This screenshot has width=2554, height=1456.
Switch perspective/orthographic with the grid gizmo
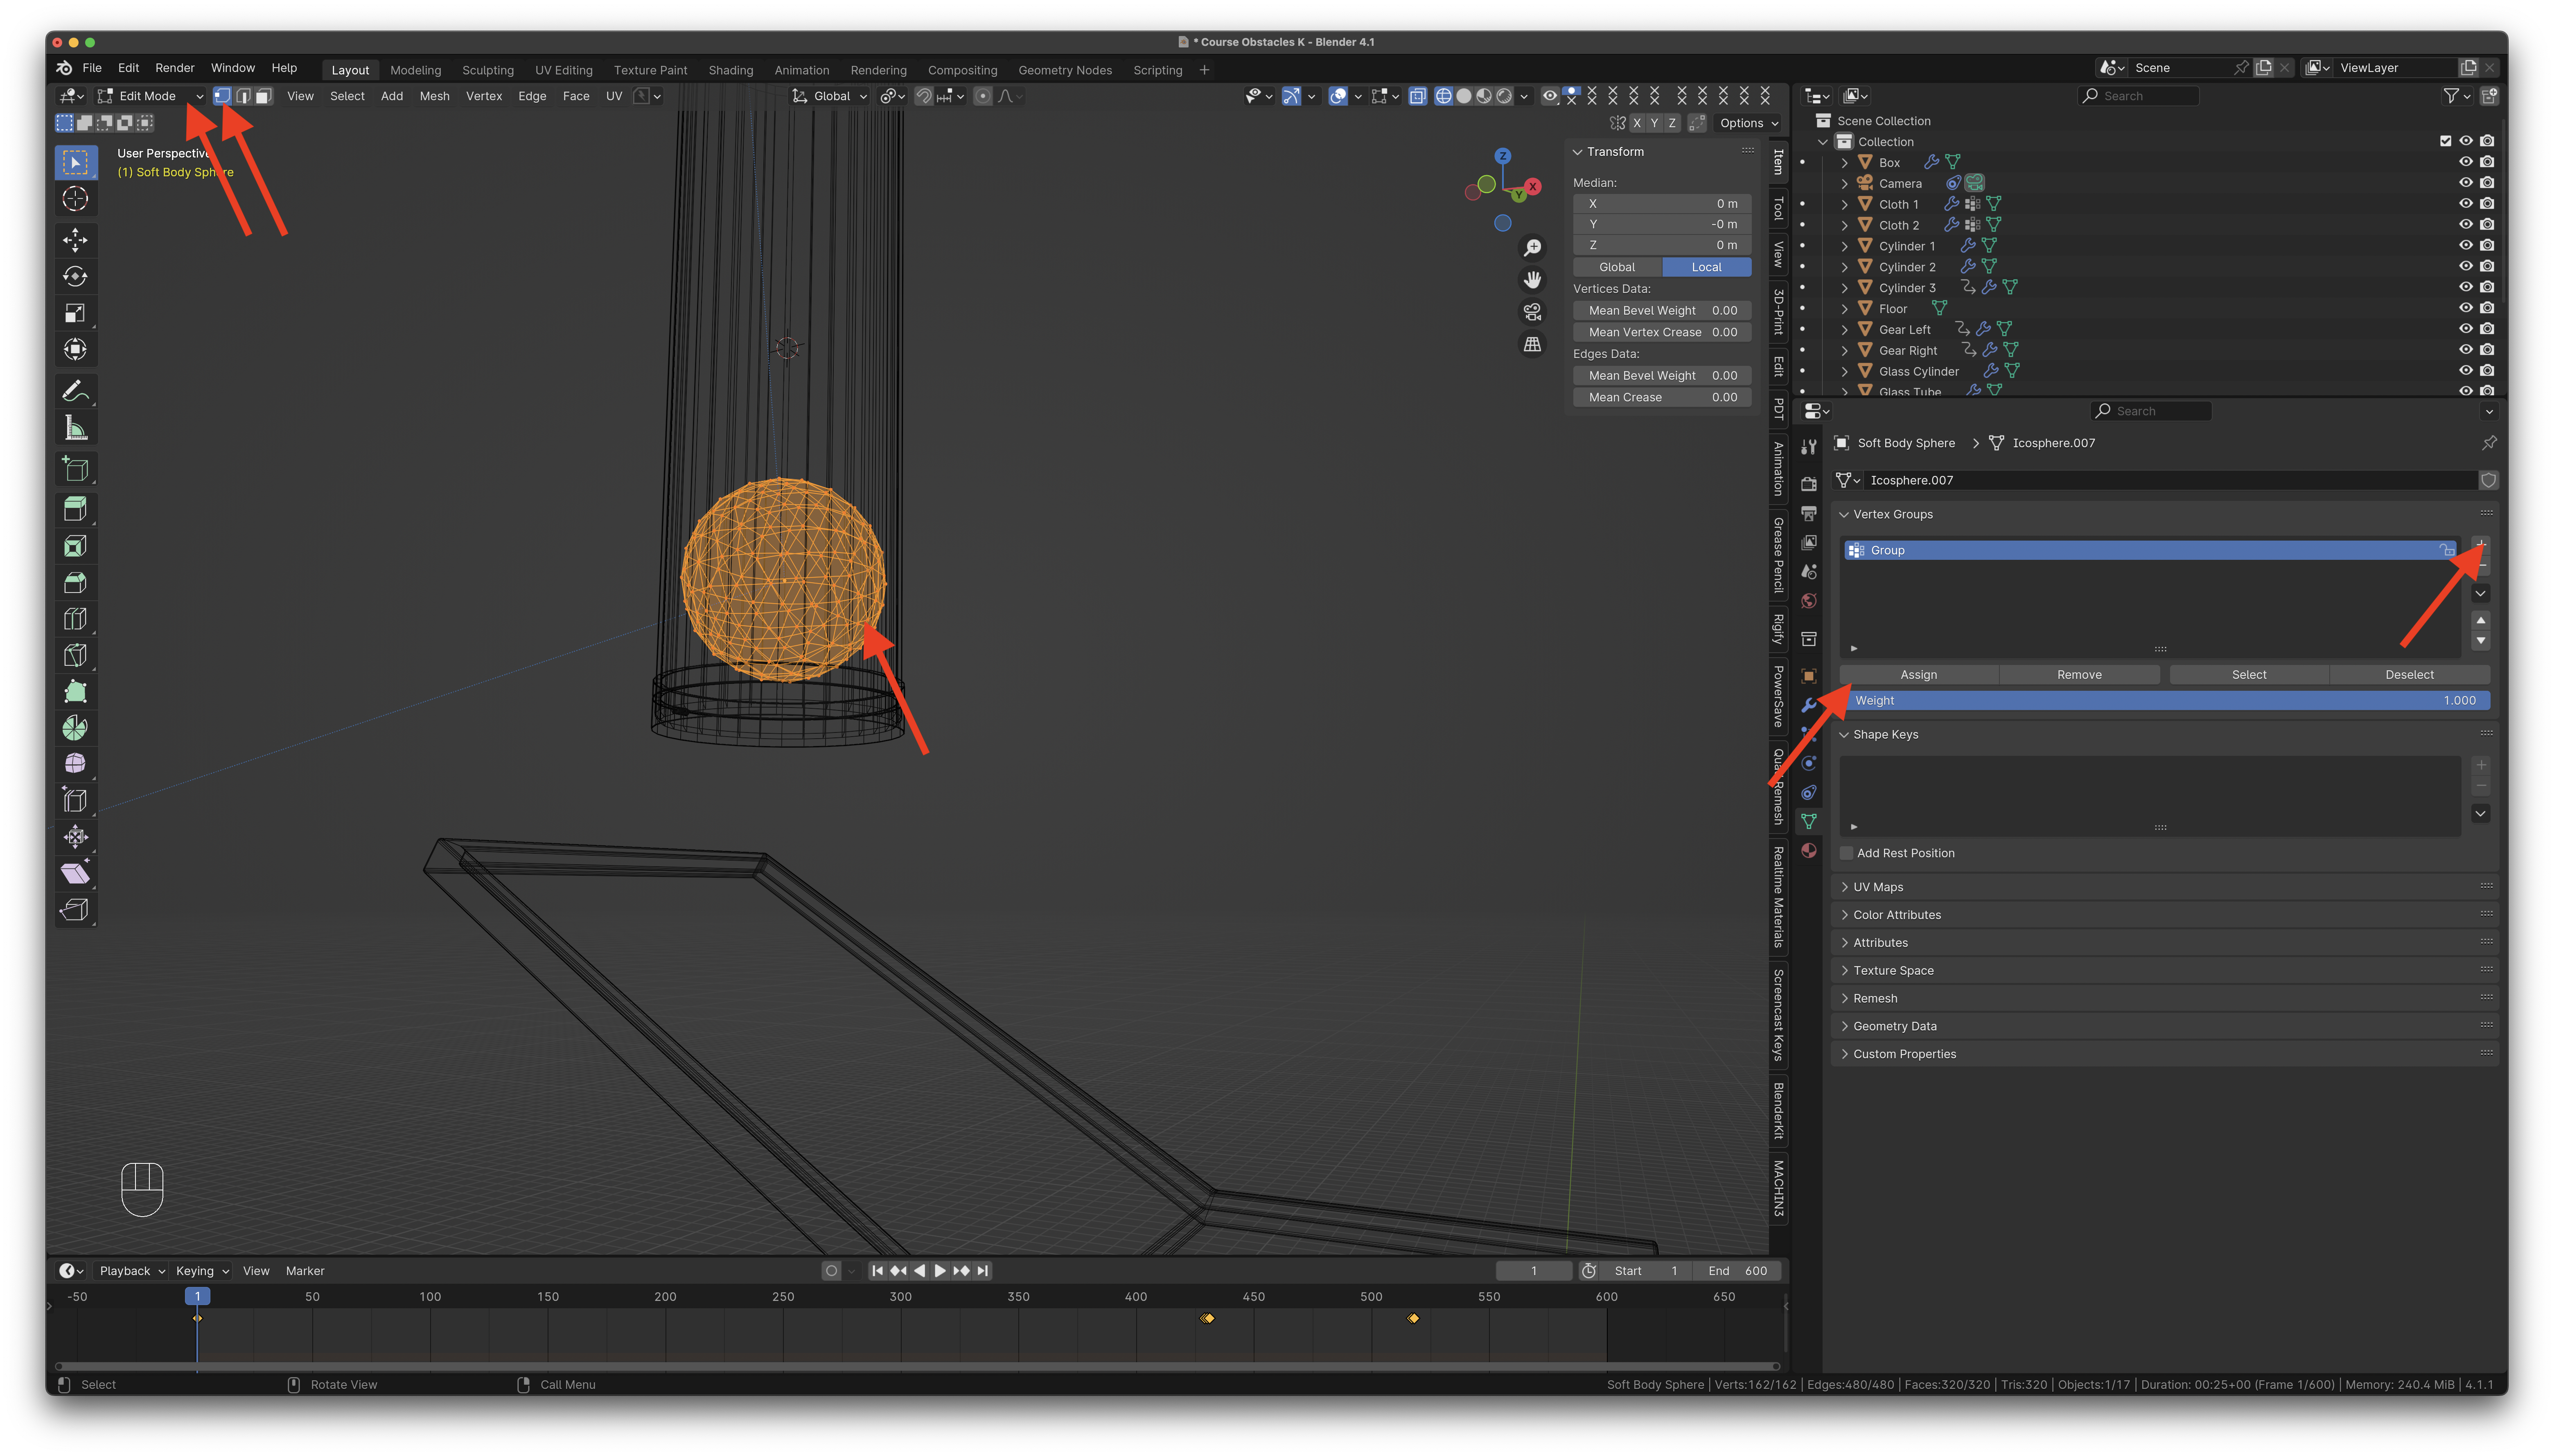pos(1532,344)
